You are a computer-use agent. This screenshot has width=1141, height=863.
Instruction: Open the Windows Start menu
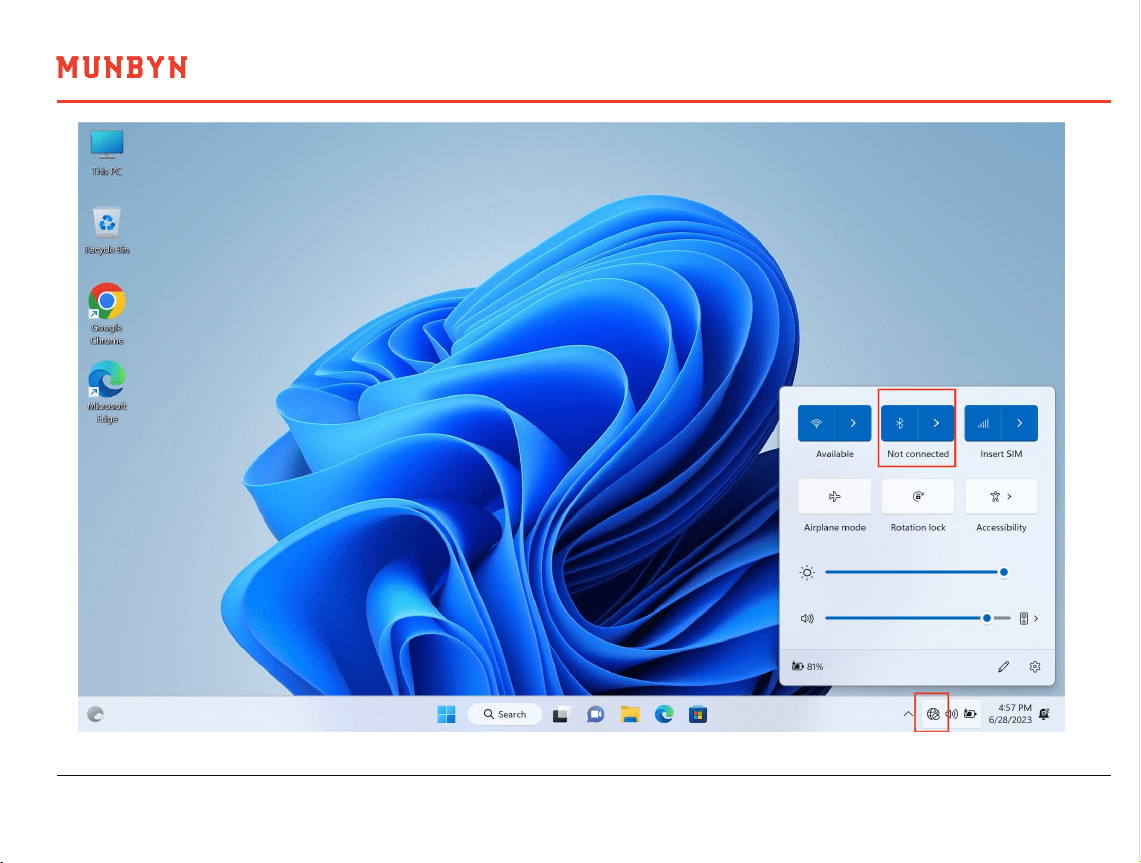point(446,715)
